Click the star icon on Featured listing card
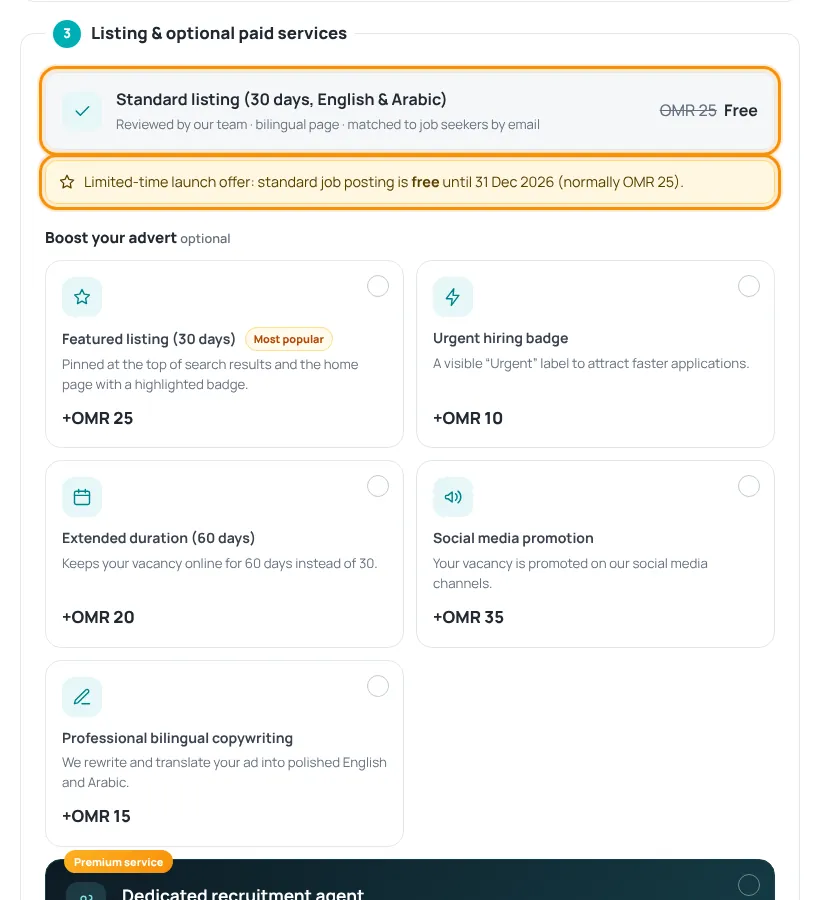Image resolution: width=820 pixels, height=900 pixels. click(x=82, y=297)
